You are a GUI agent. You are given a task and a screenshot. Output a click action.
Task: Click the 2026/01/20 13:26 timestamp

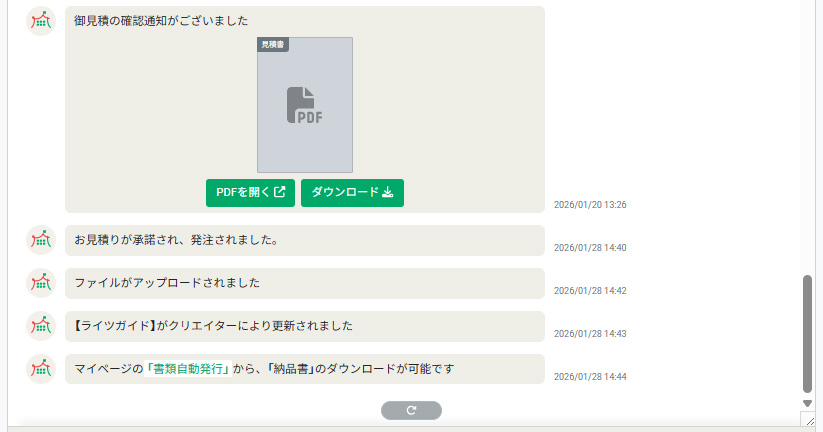(589, 205)
